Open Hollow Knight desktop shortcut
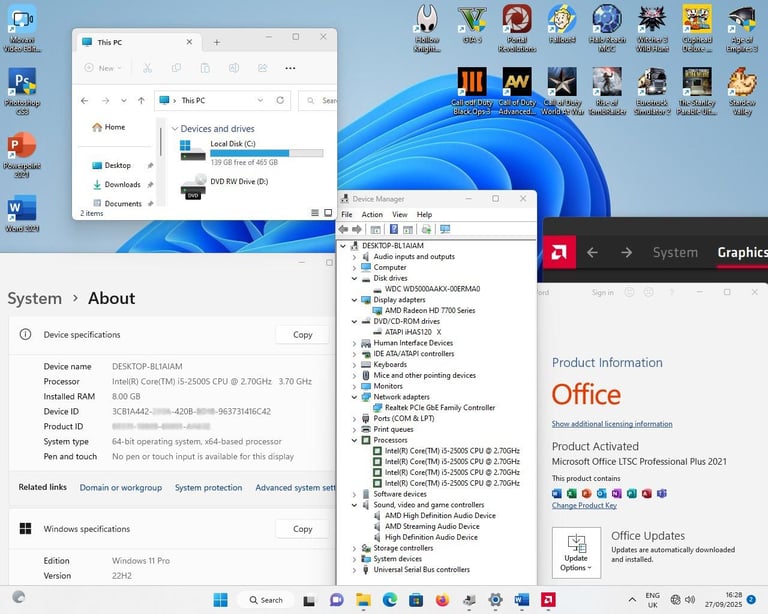768x614 pixels. point(427,28)
